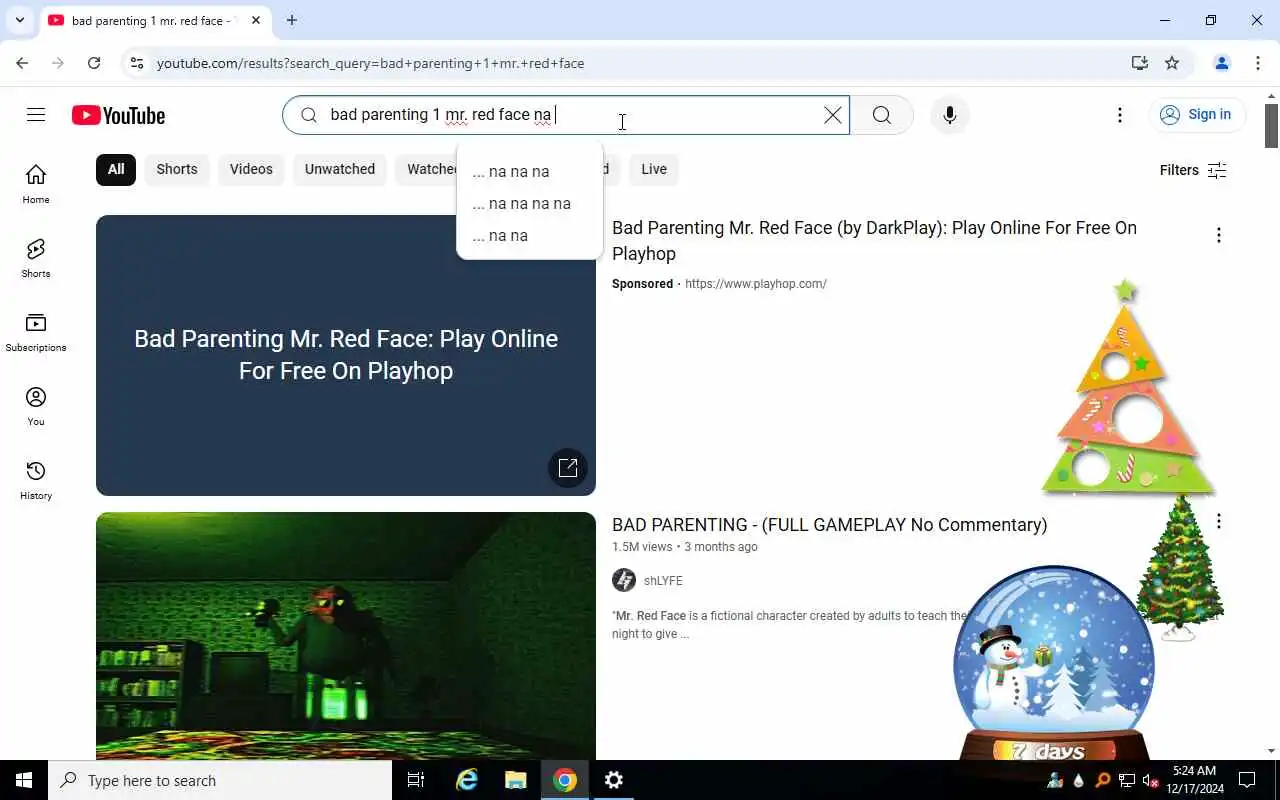Open the BAD PARENTING full gameplay thumbnail
1280x800 pixels.
(346, 636)
